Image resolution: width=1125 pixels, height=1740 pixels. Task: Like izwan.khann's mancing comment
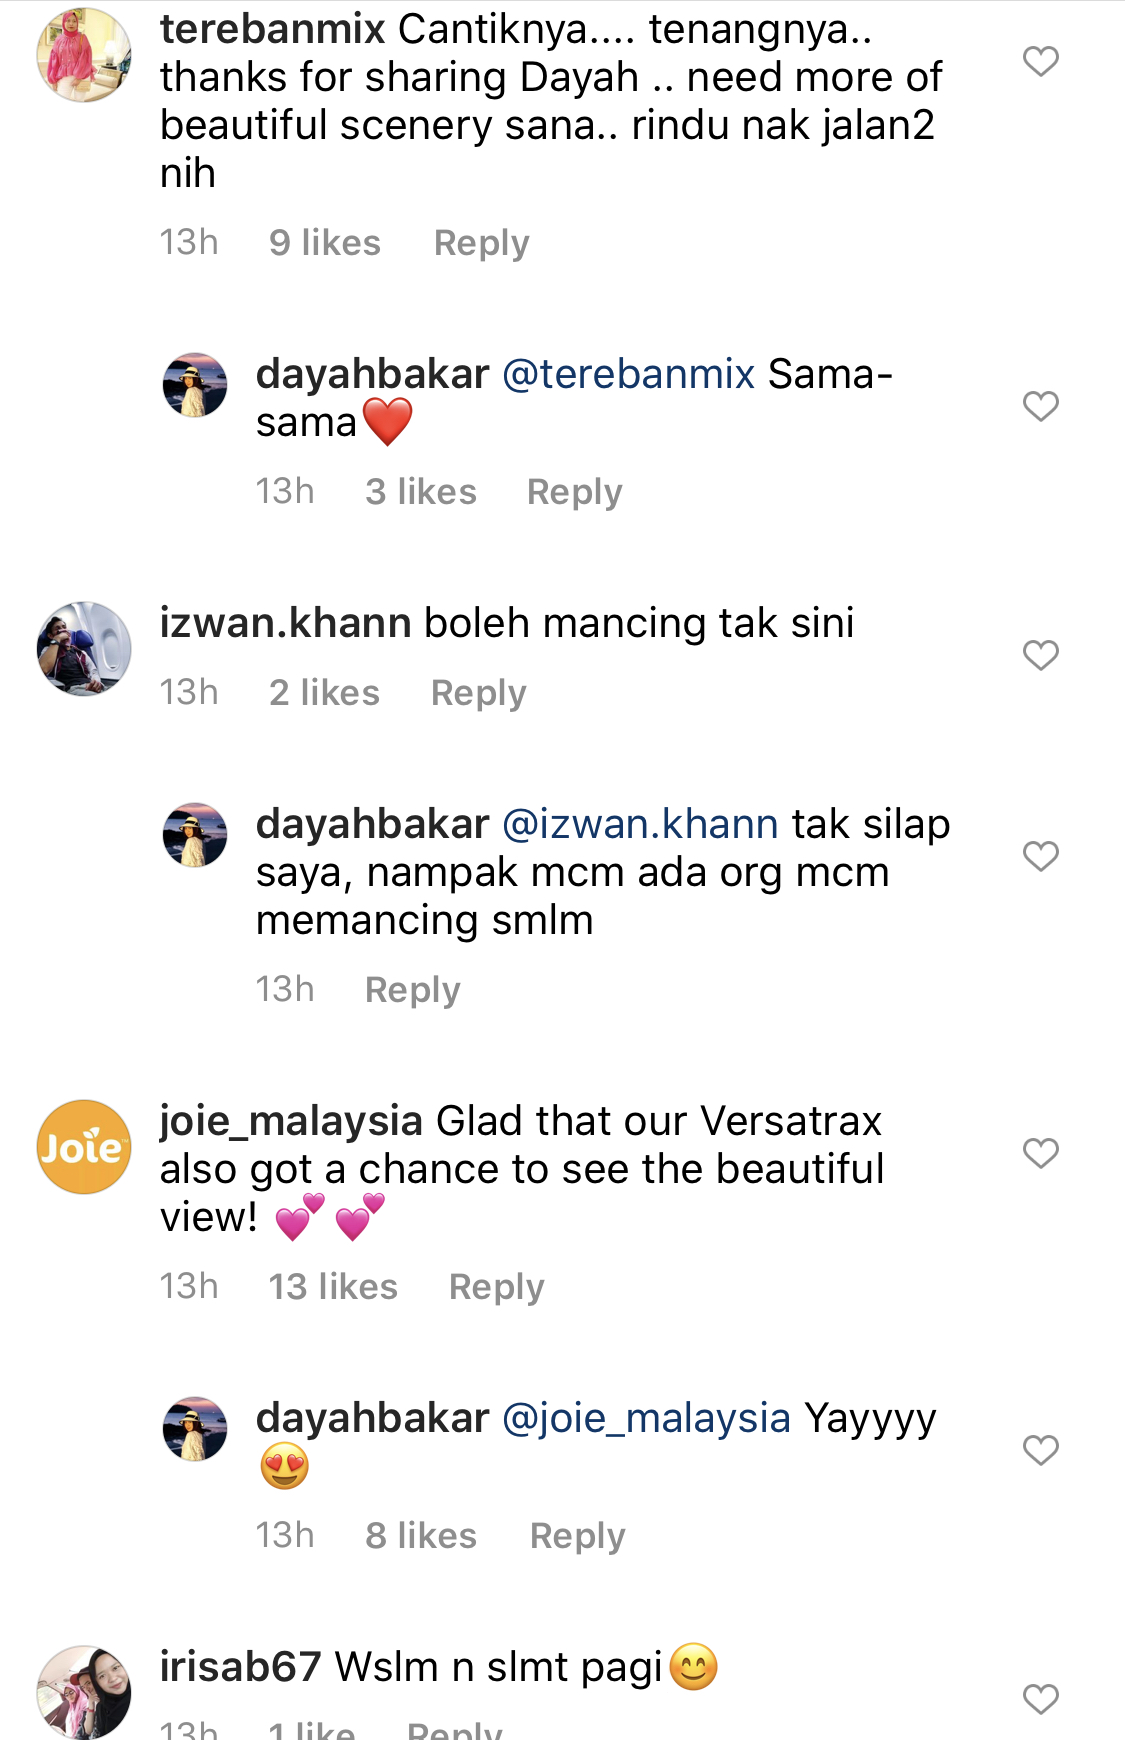pos(1040,655)
